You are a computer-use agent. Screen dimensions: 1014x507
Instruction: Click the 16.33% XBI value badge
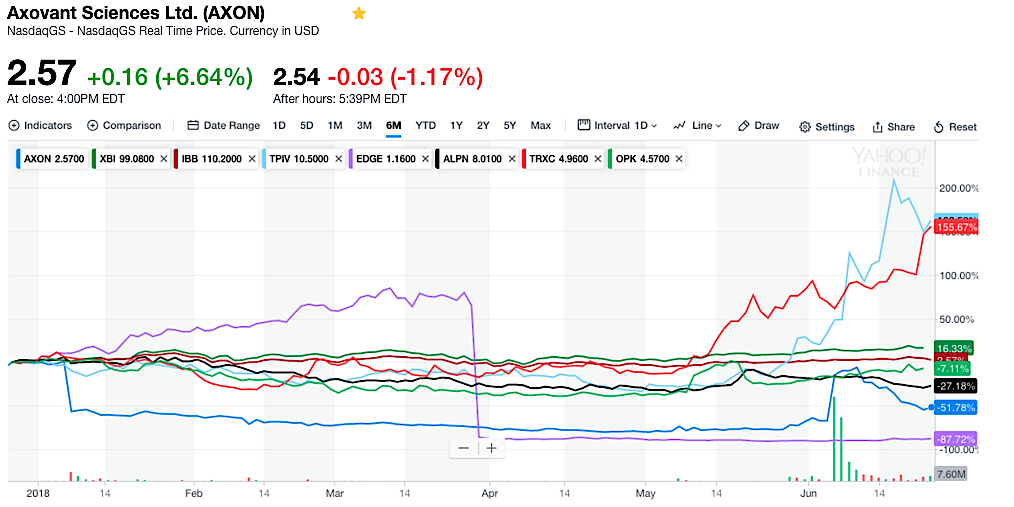[956, 349]
